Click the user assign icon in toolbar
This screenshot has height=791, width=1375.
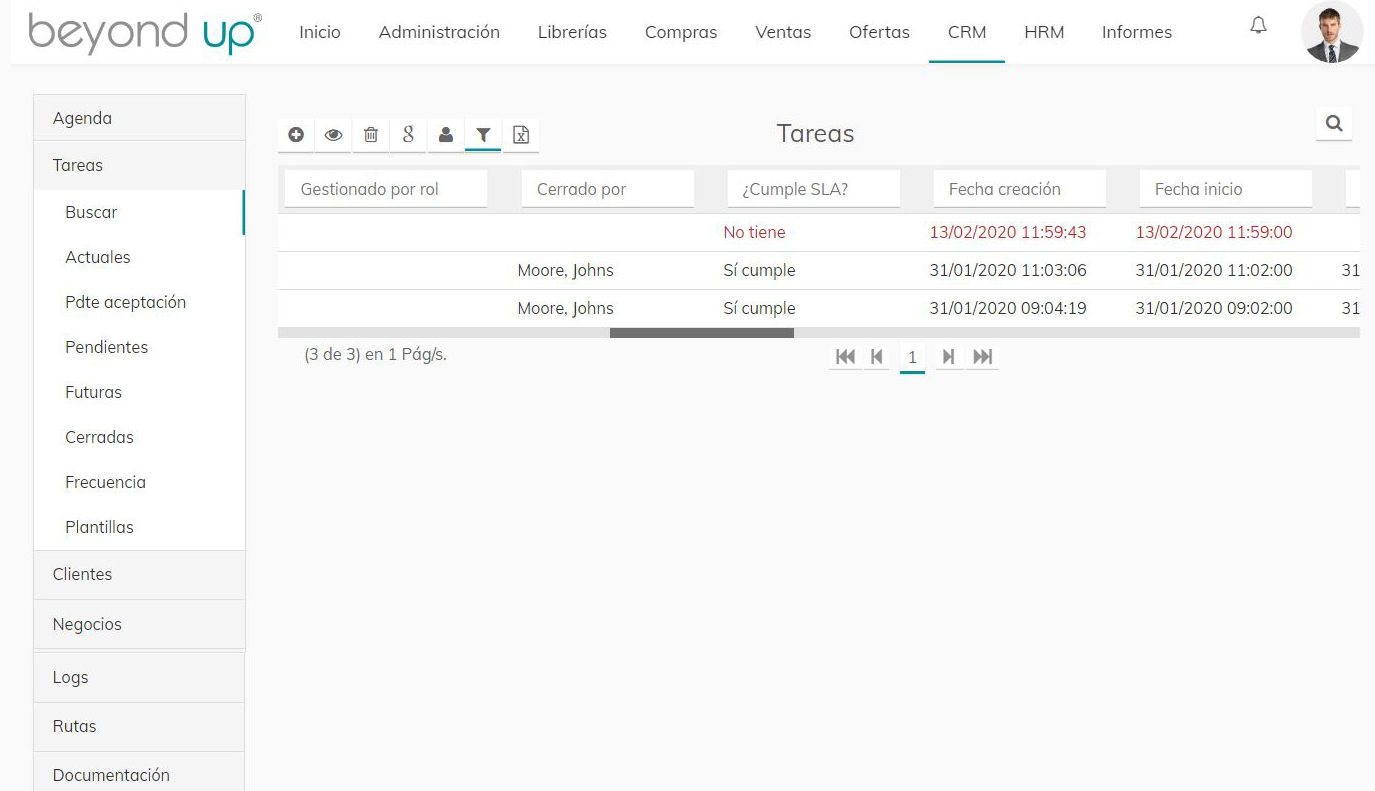(446, 135)
